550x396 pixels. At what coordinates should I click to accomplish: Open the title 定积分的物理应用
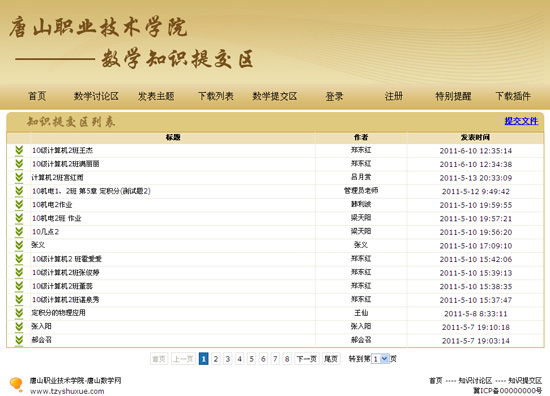(x=58, y=313)
